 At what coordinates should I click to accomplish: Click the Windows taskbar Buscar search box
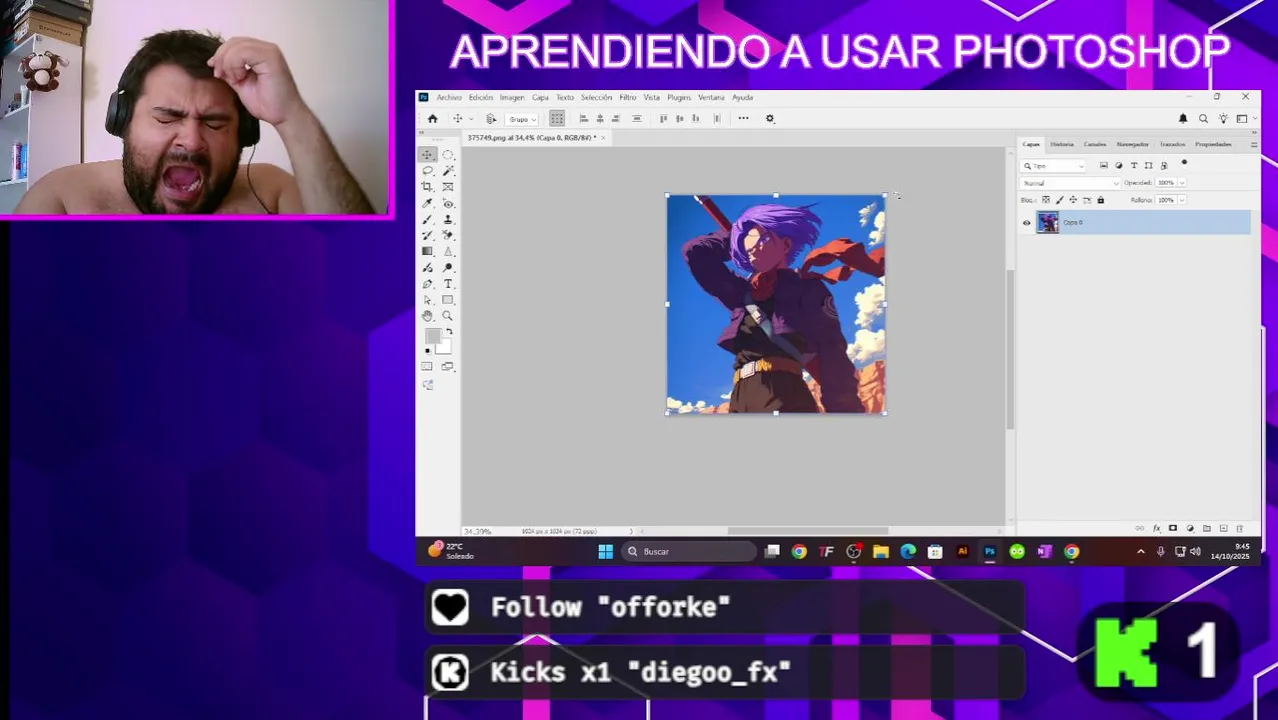click(690, 552)
